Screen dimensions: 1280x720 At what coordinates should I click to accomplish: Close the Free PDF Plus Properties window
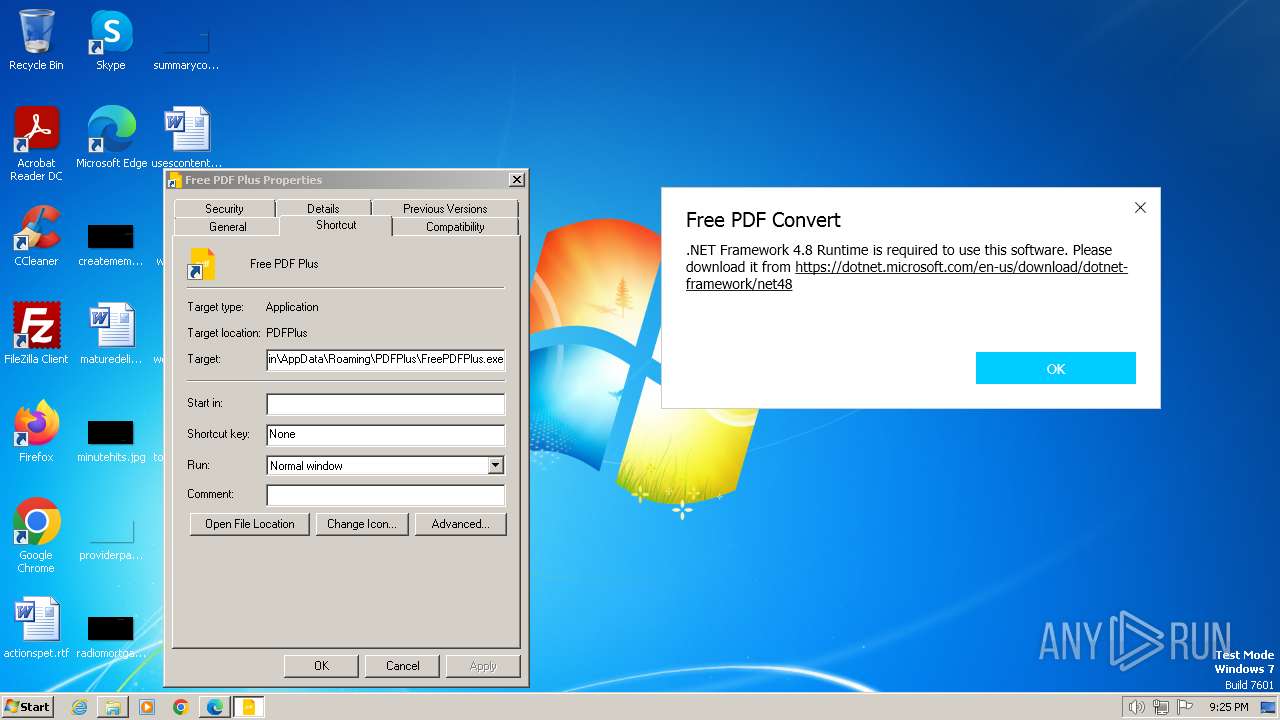click(x=516, y=180)
